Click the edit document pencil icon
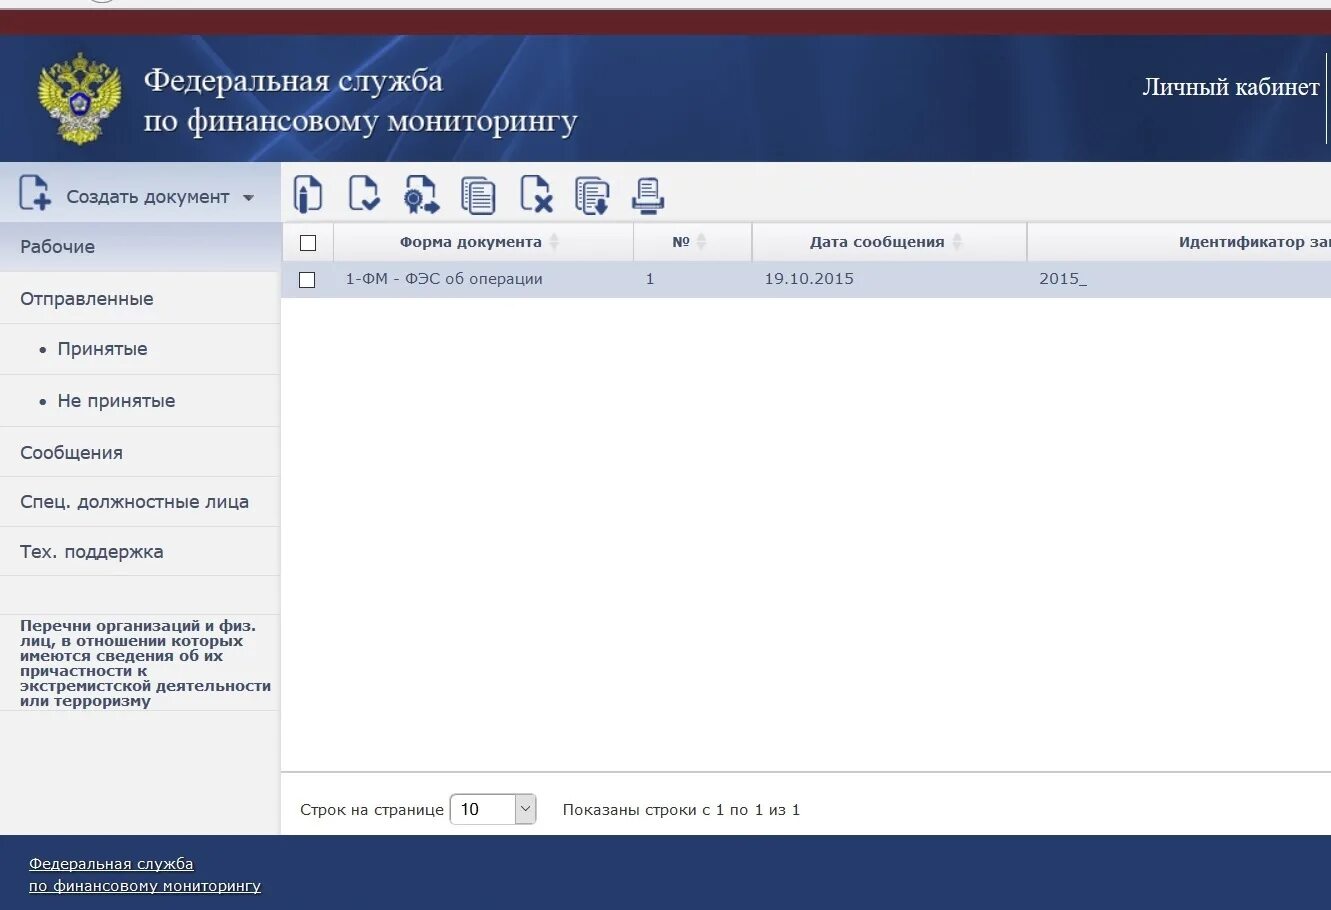The image size is (1331, 910). tap(308, 193)
